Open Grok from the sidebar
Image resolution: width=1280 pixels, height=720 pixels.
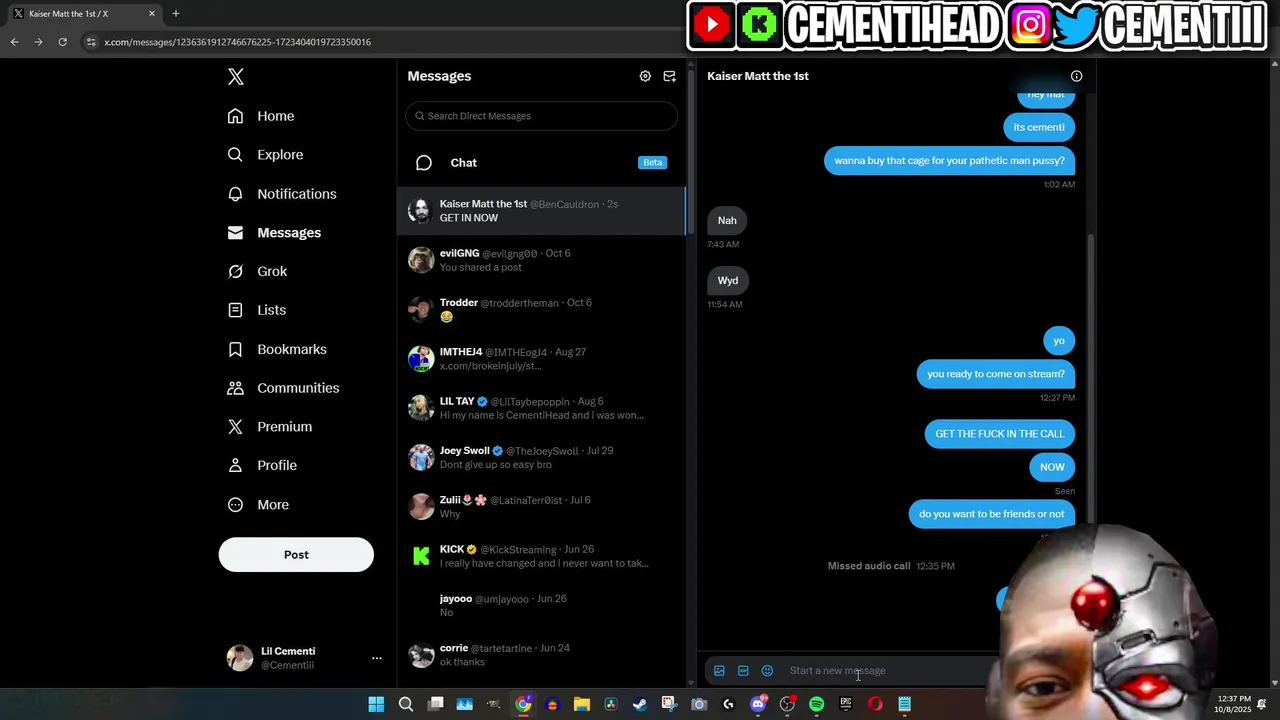click(257, 271)
